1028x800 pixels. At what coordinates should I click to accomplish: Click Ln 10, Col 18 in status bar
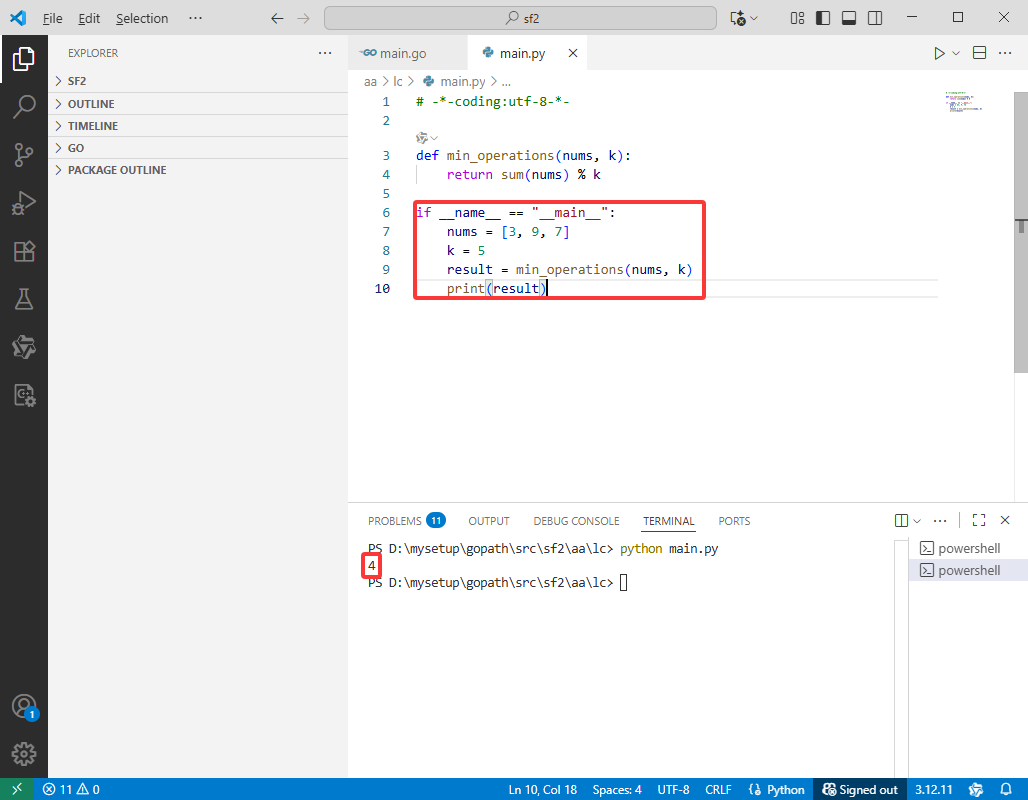[x=543, y=790]
